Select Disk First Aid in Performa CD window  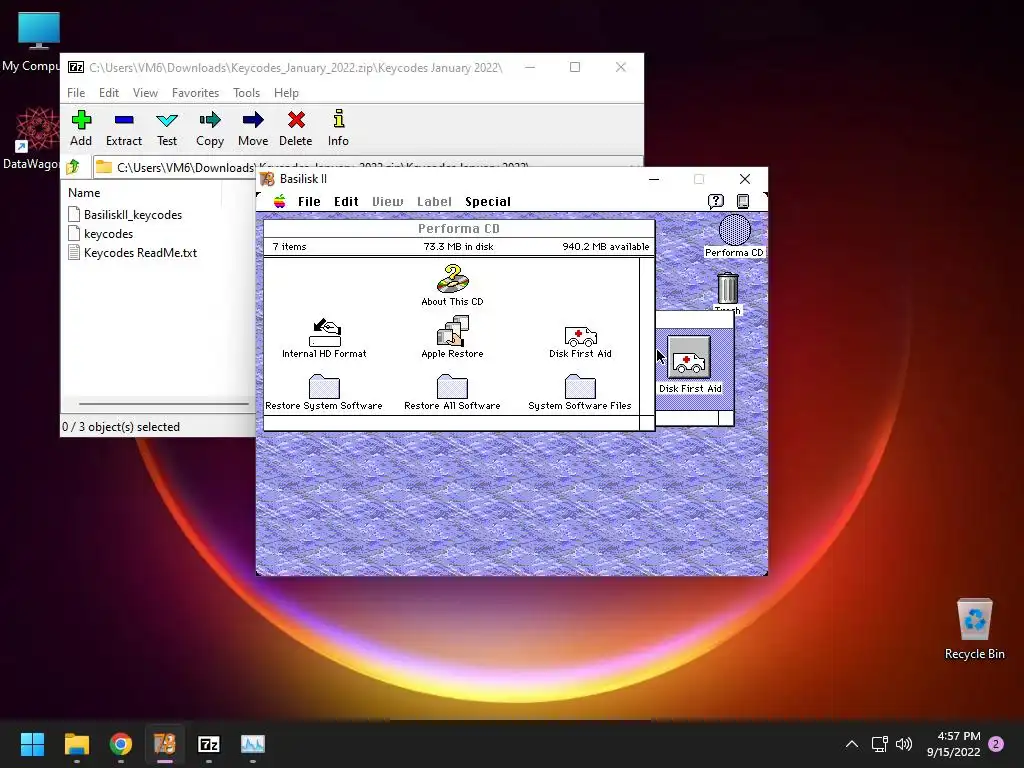[580, 343]
